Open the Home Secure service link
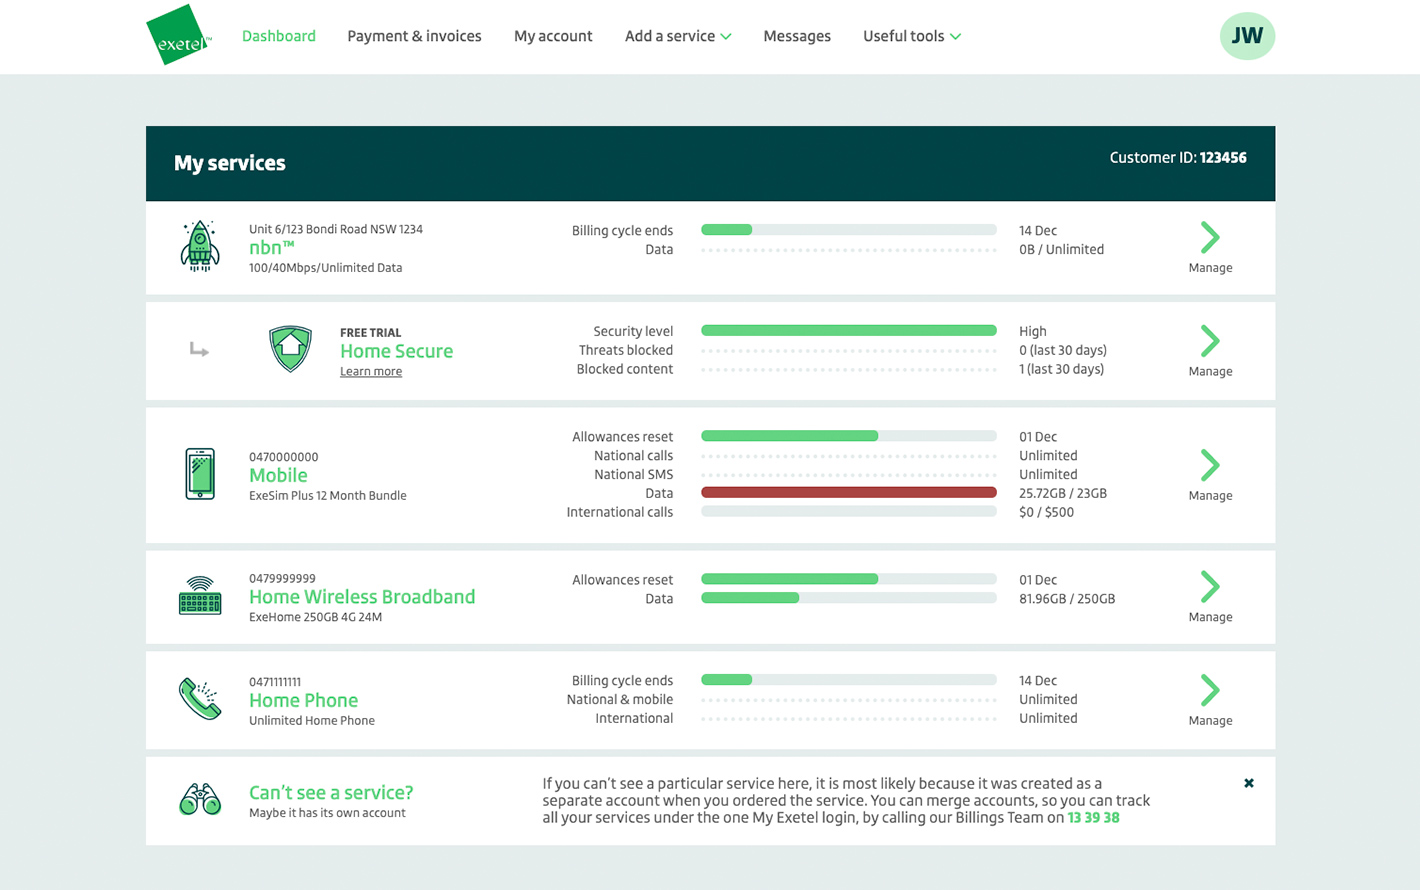The height and width of the screenshot is (890, 1420). click(396, 351)
